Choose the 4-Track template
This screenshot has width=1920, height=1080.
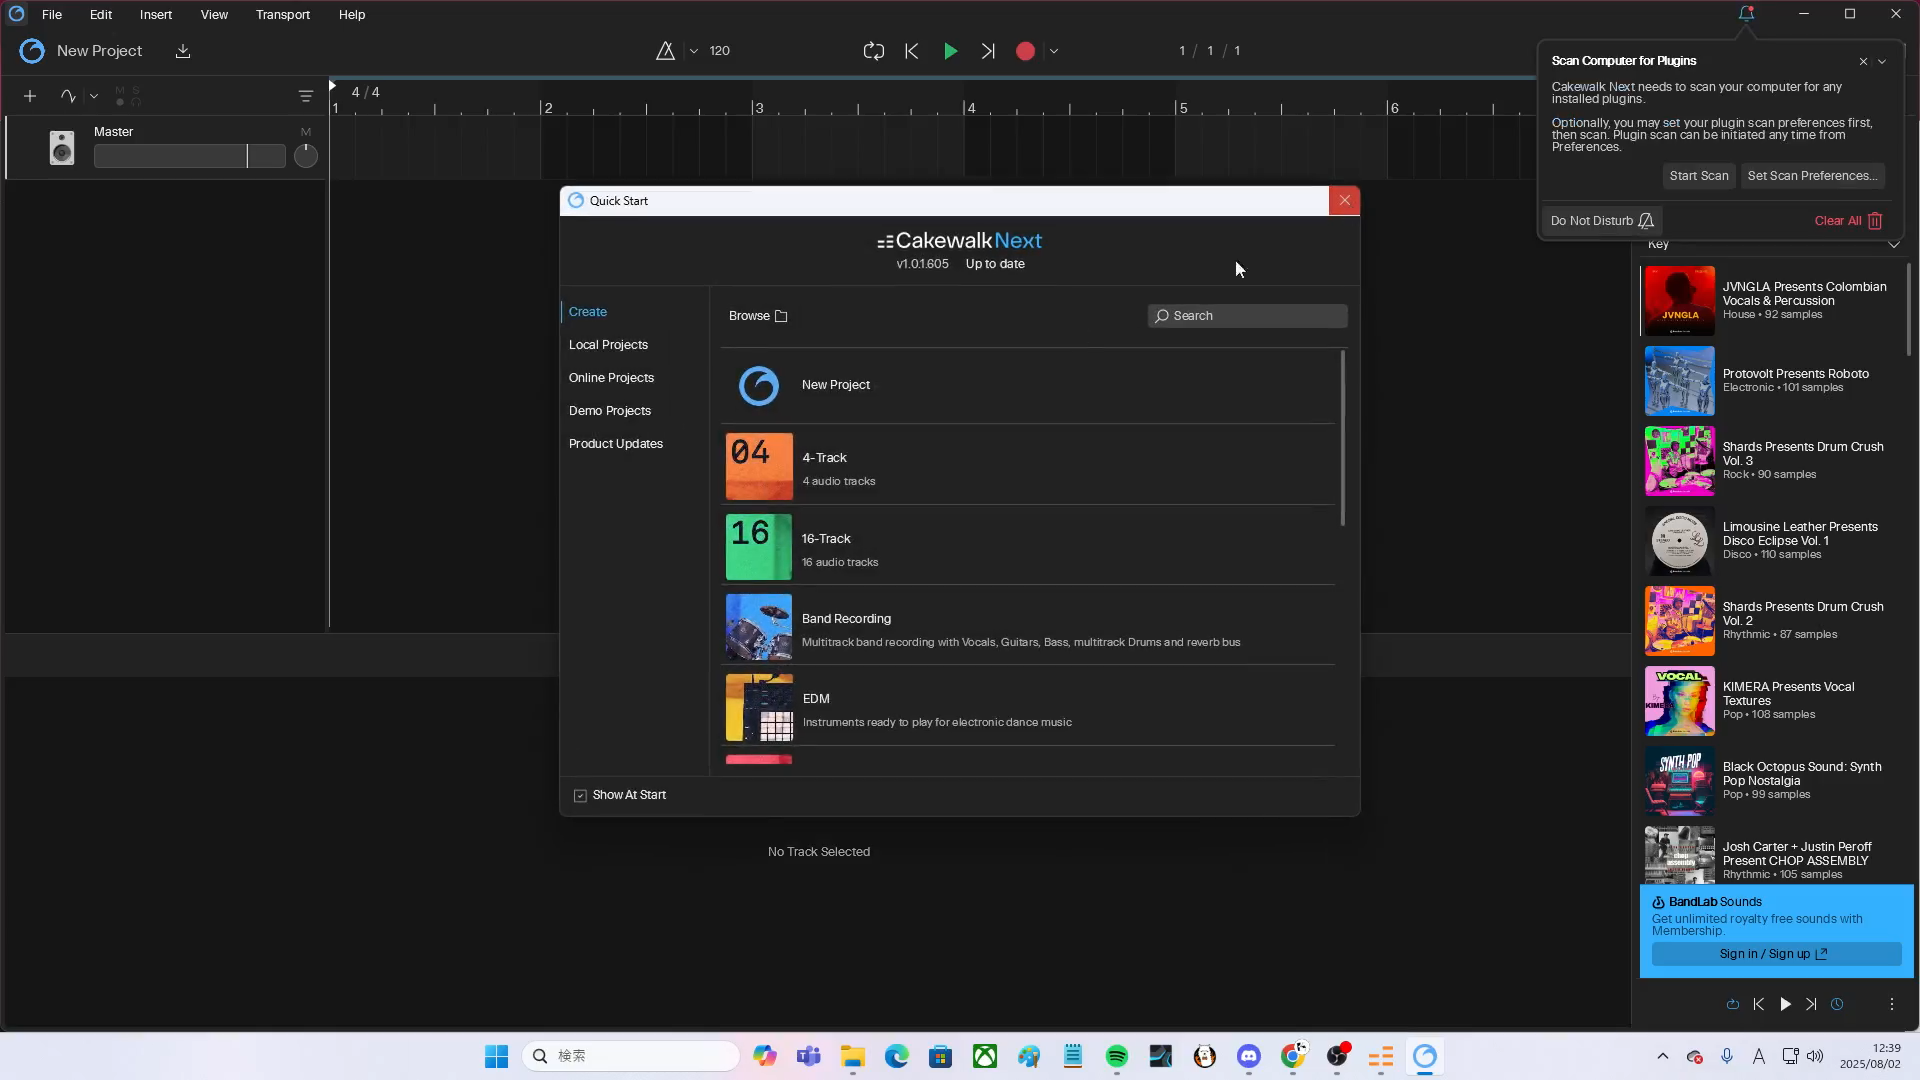(1028, 467)
